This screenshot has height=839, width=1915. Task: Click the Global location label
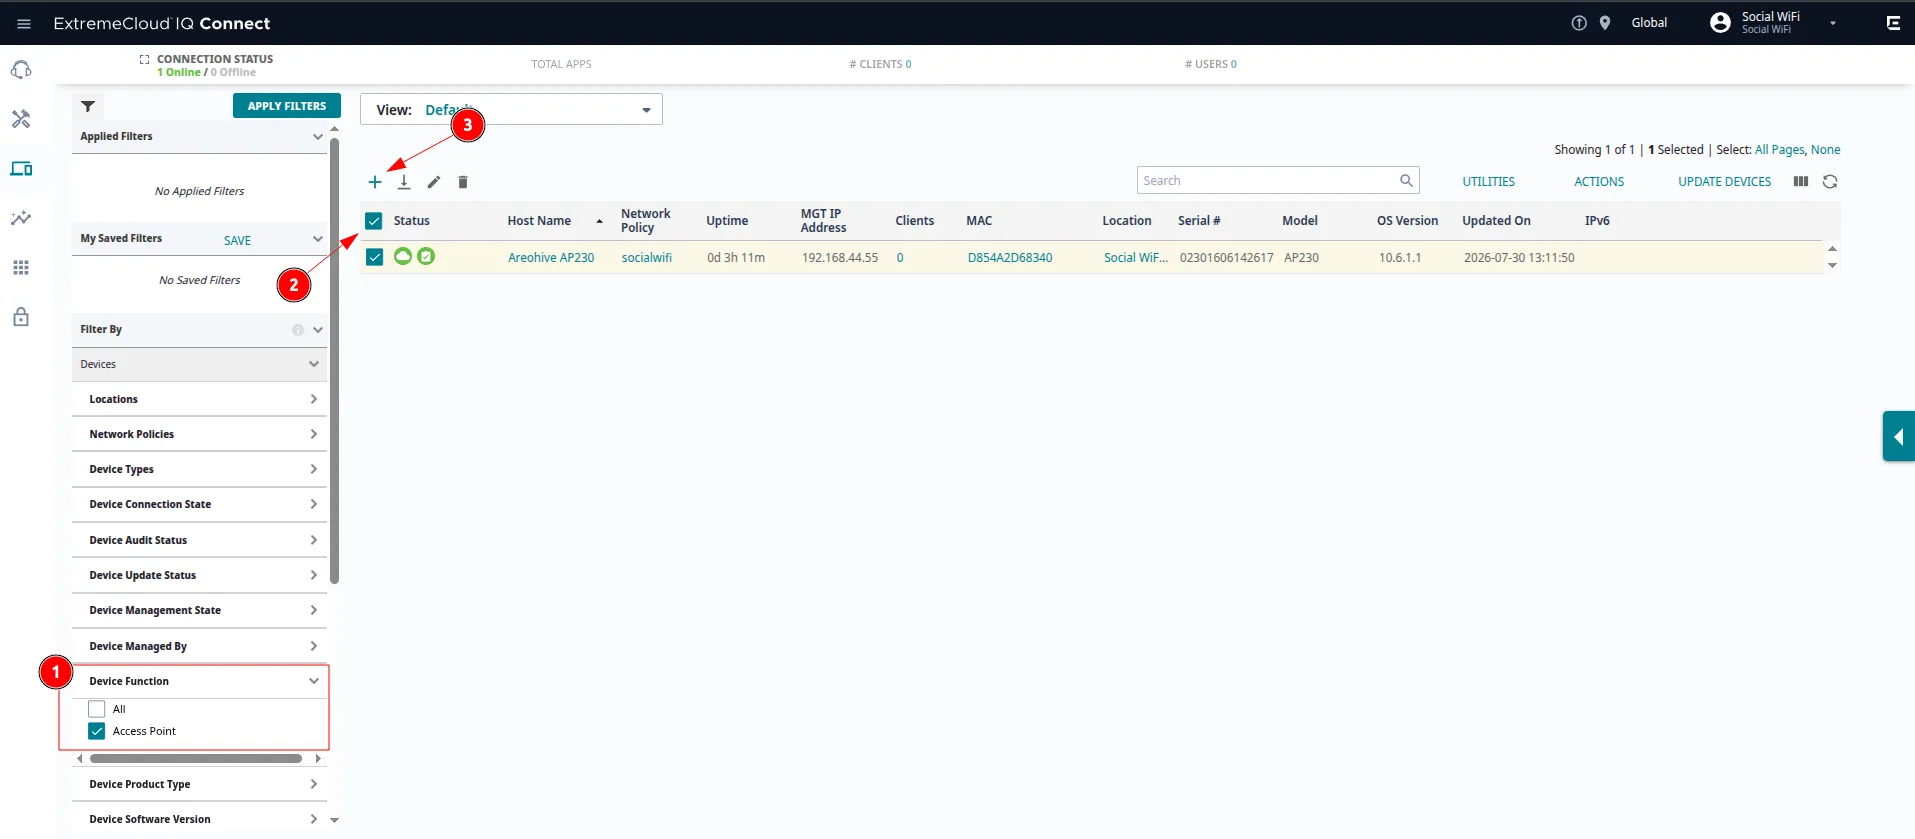[1649, 23]
